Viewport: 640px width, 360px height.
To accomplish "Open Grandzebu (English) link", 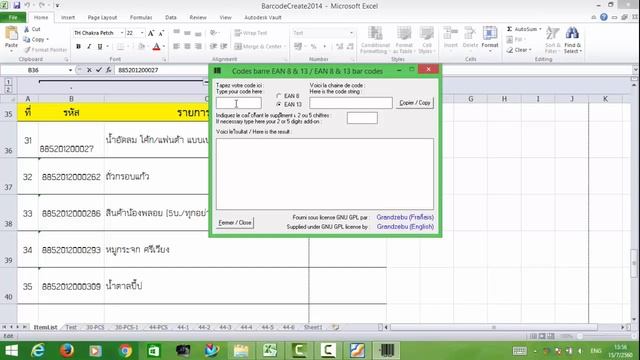I will coord(405,227).
